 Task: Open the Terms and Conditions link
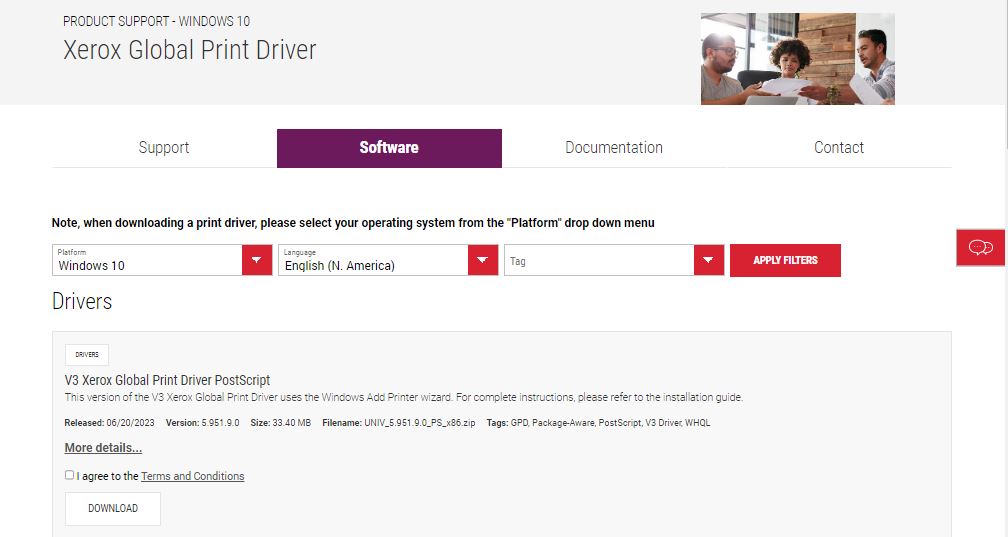pyautogui.click(x=193, y=476)
